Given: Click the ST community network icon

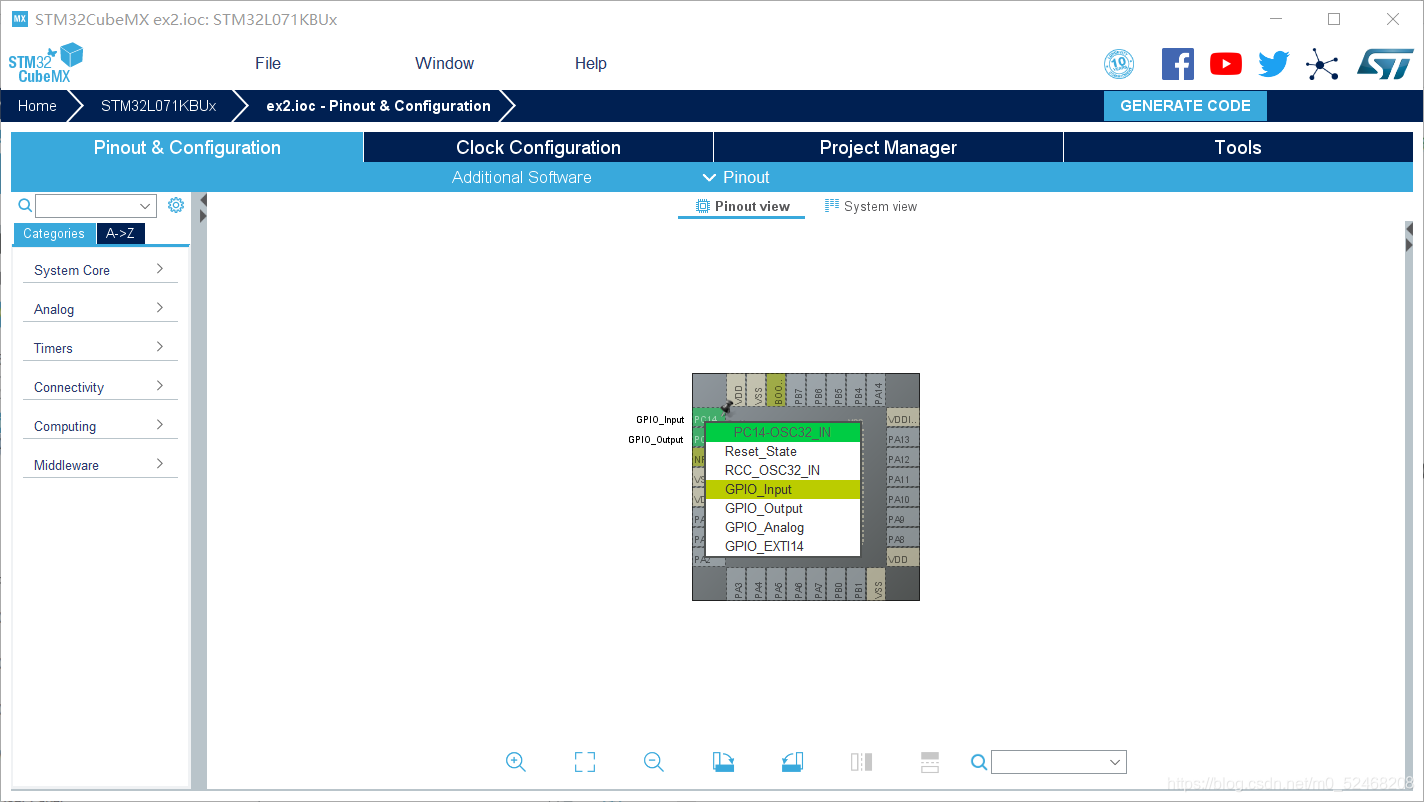Looking at the screenshot, I should [1322, 65].
